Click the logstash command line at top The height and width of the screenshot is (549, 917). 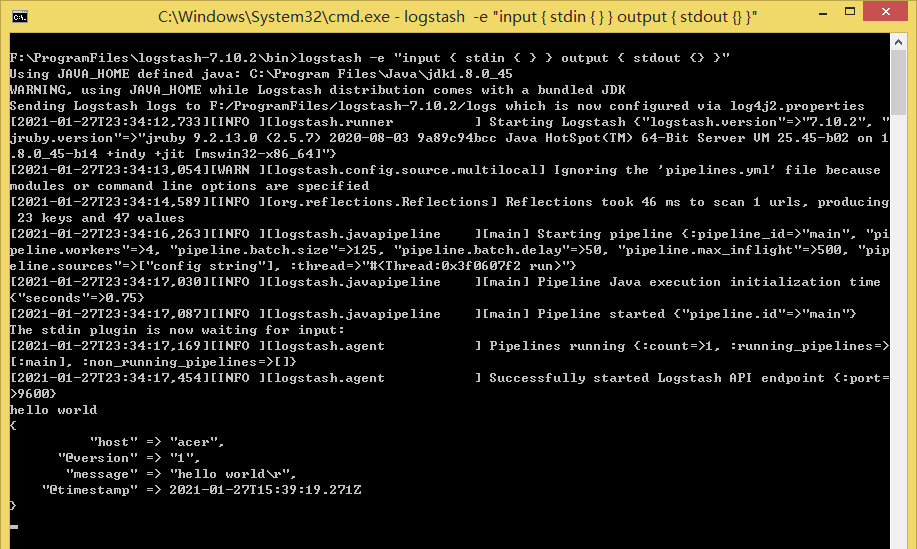pyautogui.click(x=370, y=58)
